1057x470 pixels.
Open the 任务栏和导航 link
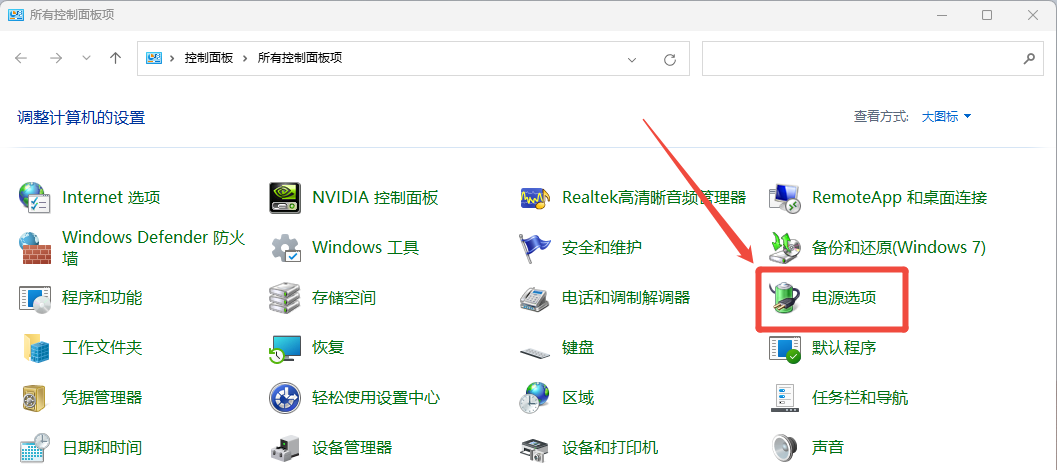coord(859,398)
